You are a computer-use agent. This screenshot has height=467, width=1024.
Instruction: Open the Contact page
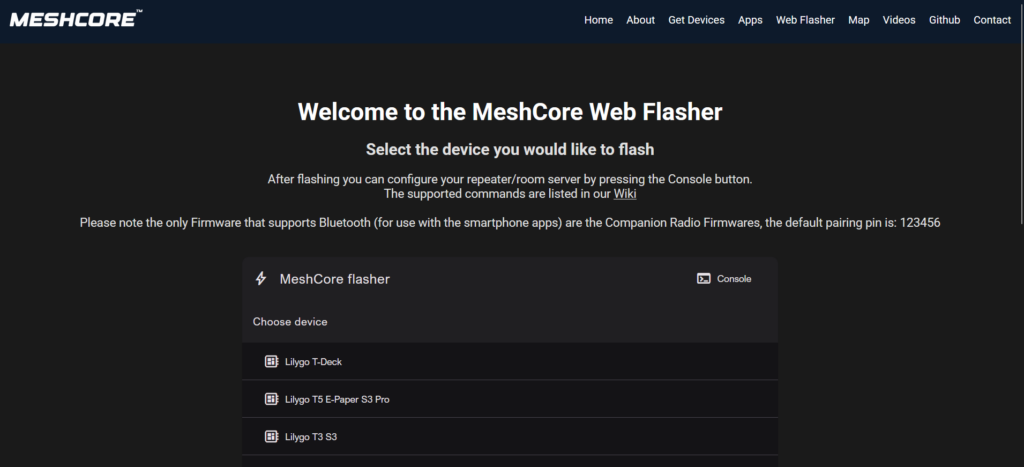coord(992,20)
